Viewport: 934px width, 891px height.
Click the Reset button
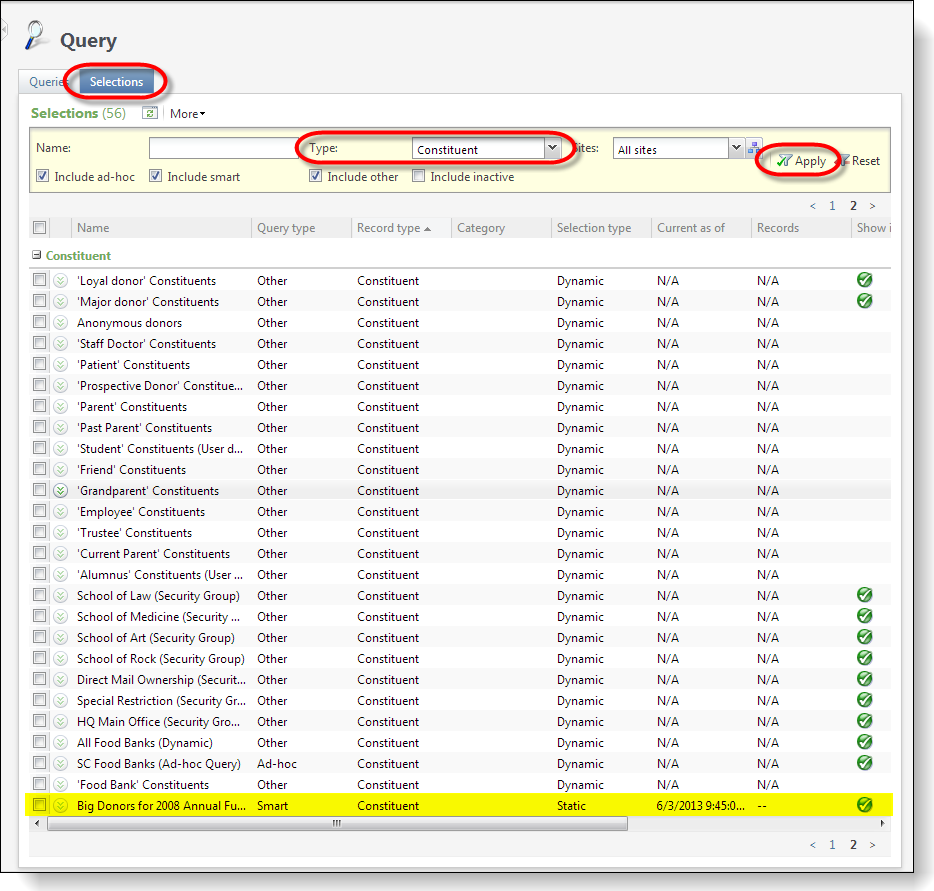tap(859, 160)
